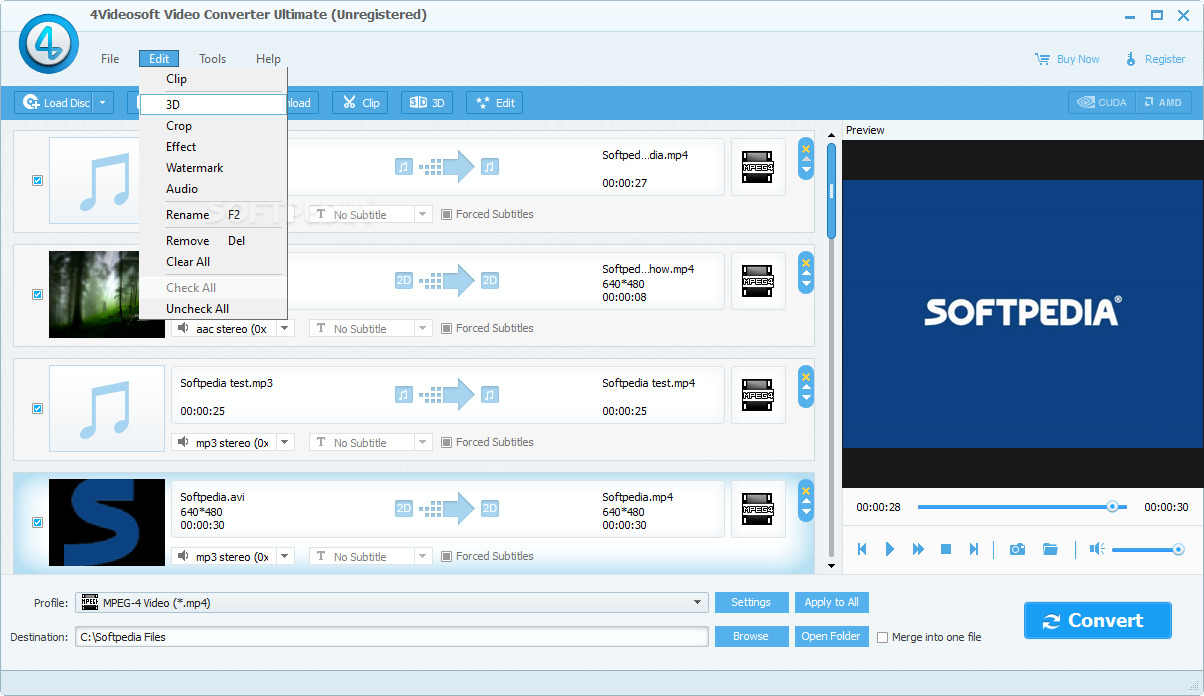Click the Open Folder button

[x=831, y=636]
